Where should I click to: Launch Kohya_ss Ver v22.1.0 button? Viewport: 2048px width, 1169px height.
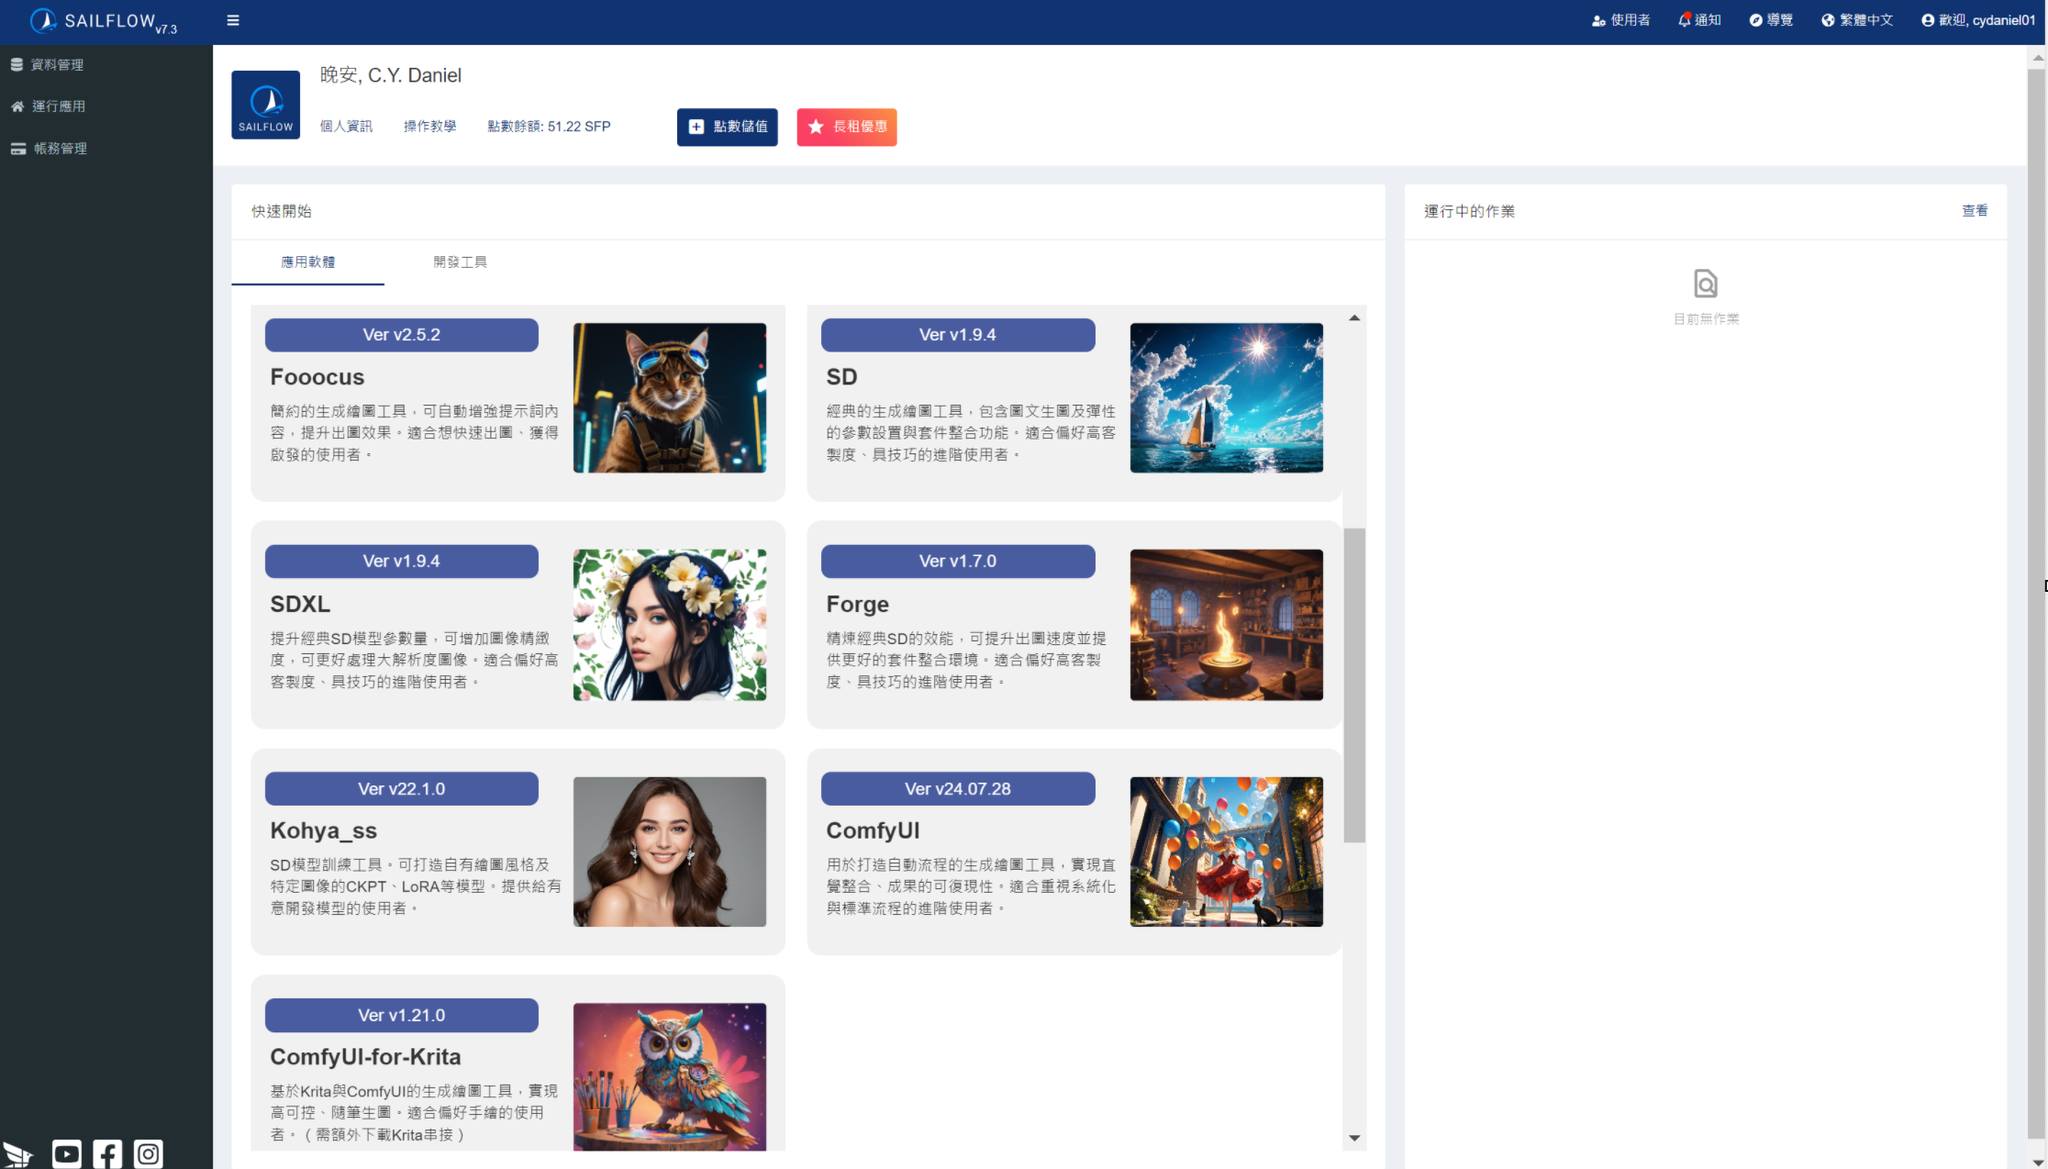point(401,789)
